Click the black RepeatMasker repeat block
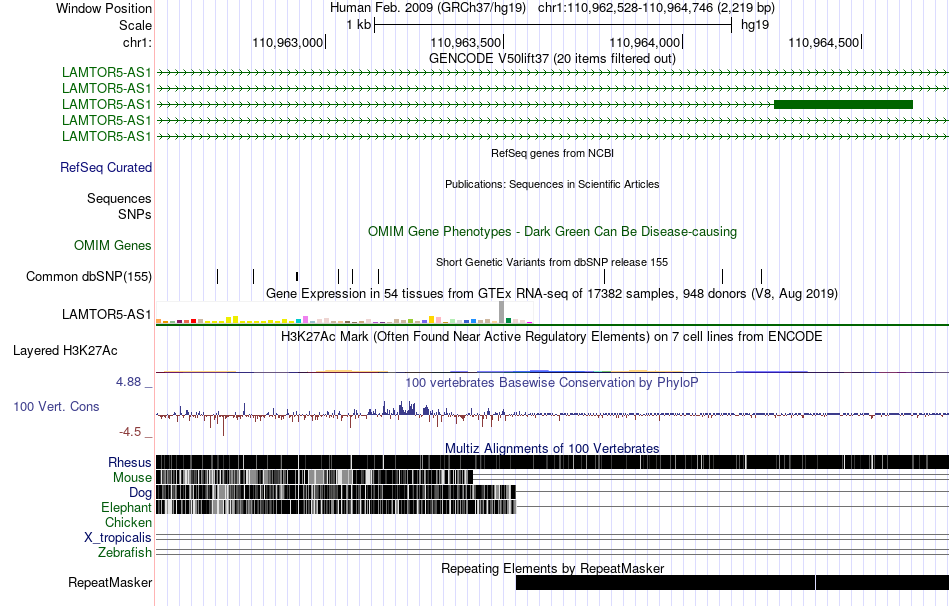This screenshot has height=606, width=950. [732, 582]
